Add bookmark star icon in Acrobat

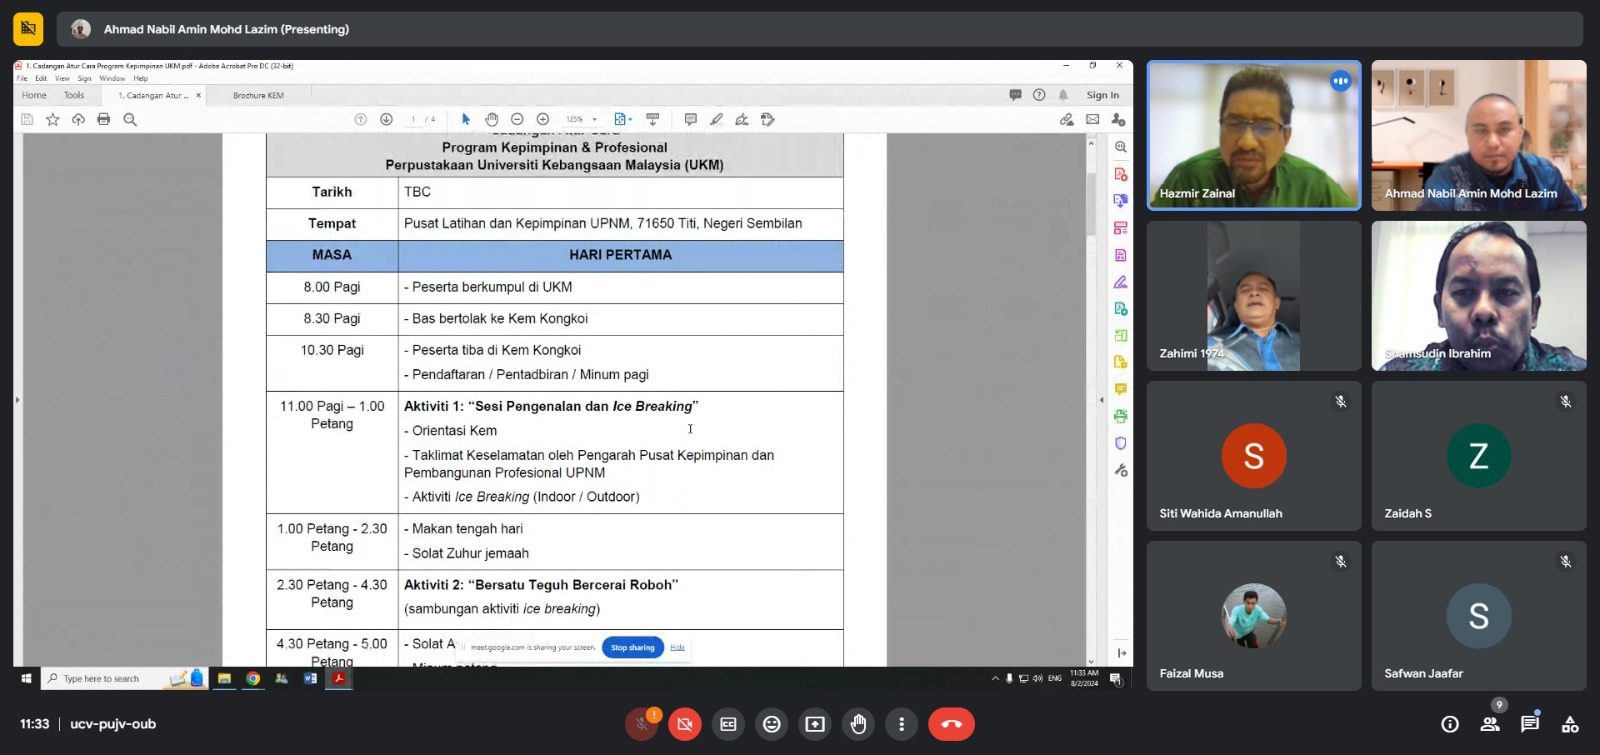[x=53, y=119]
